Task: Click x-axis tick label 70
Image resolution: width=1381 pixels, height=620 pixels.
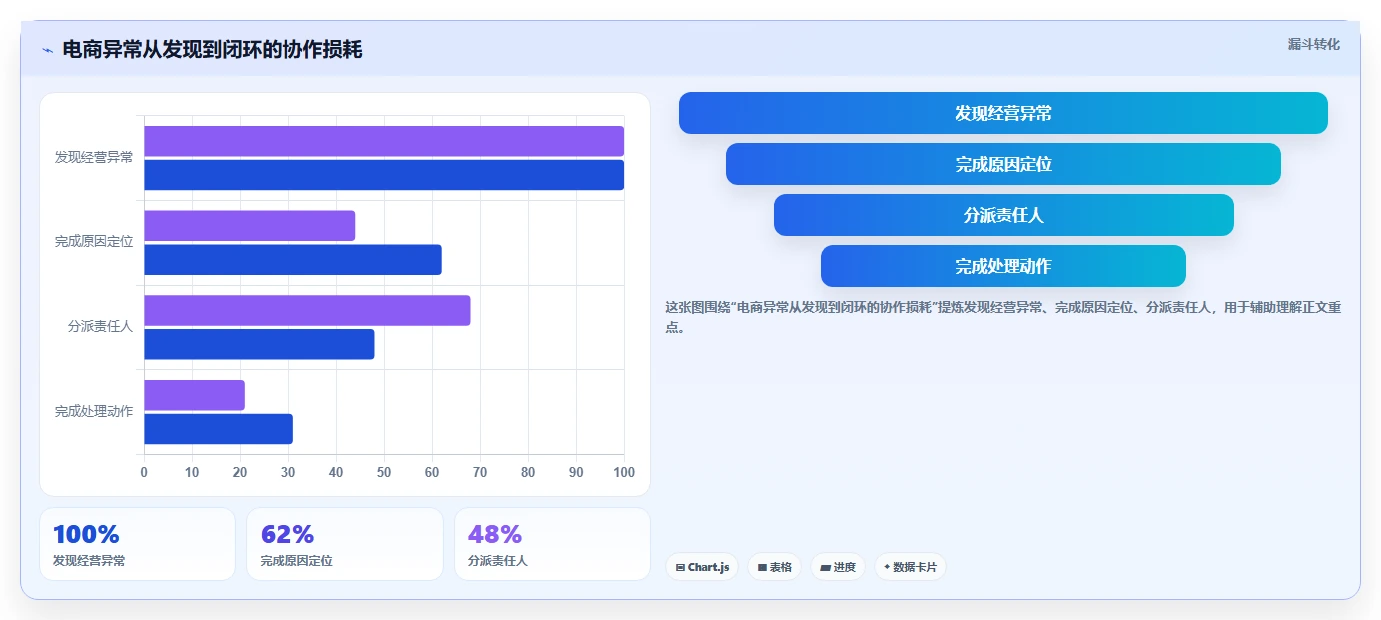Action: (480, 472)
